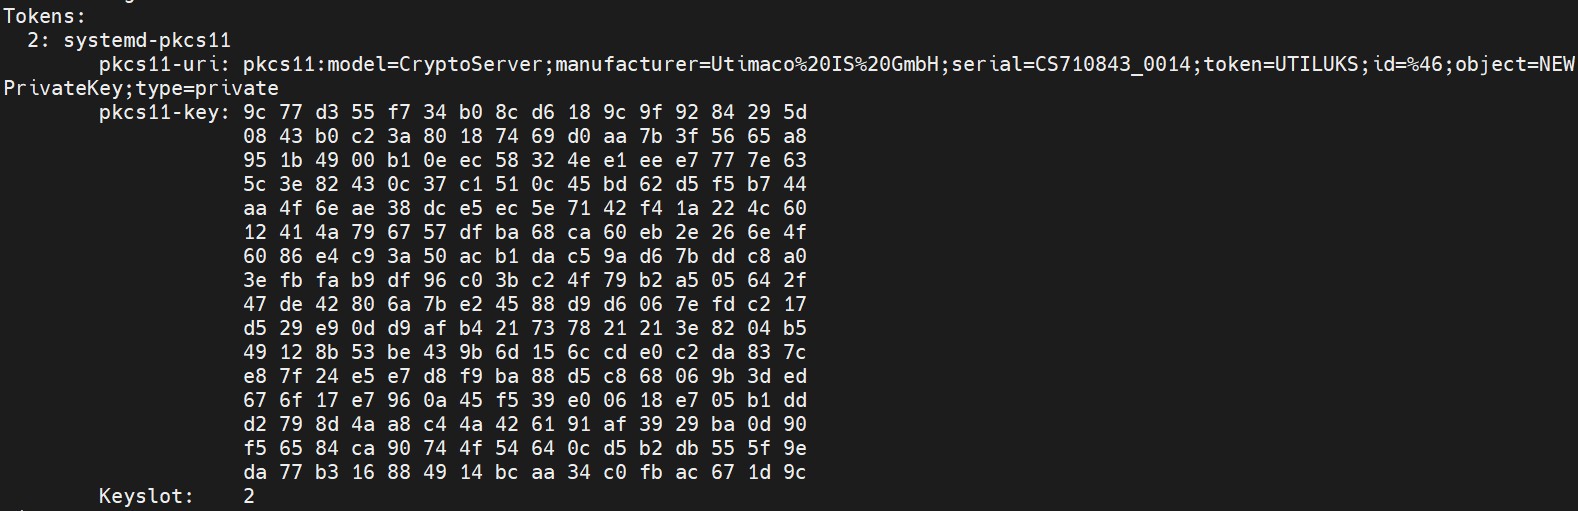Click the serial 'CS710843_0014' text
The height and width of the screenshot is (511, 1578).
[1113, 64]
